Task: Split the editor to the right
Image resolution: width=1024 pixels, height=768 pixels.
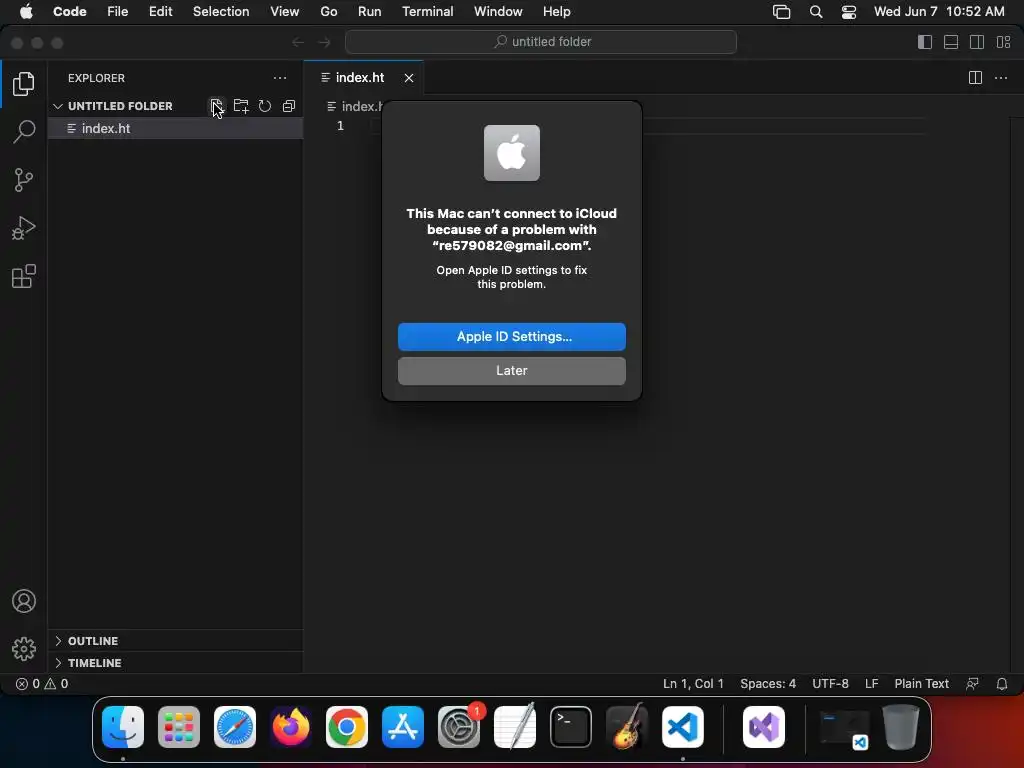Action: (x=975, y=78)
